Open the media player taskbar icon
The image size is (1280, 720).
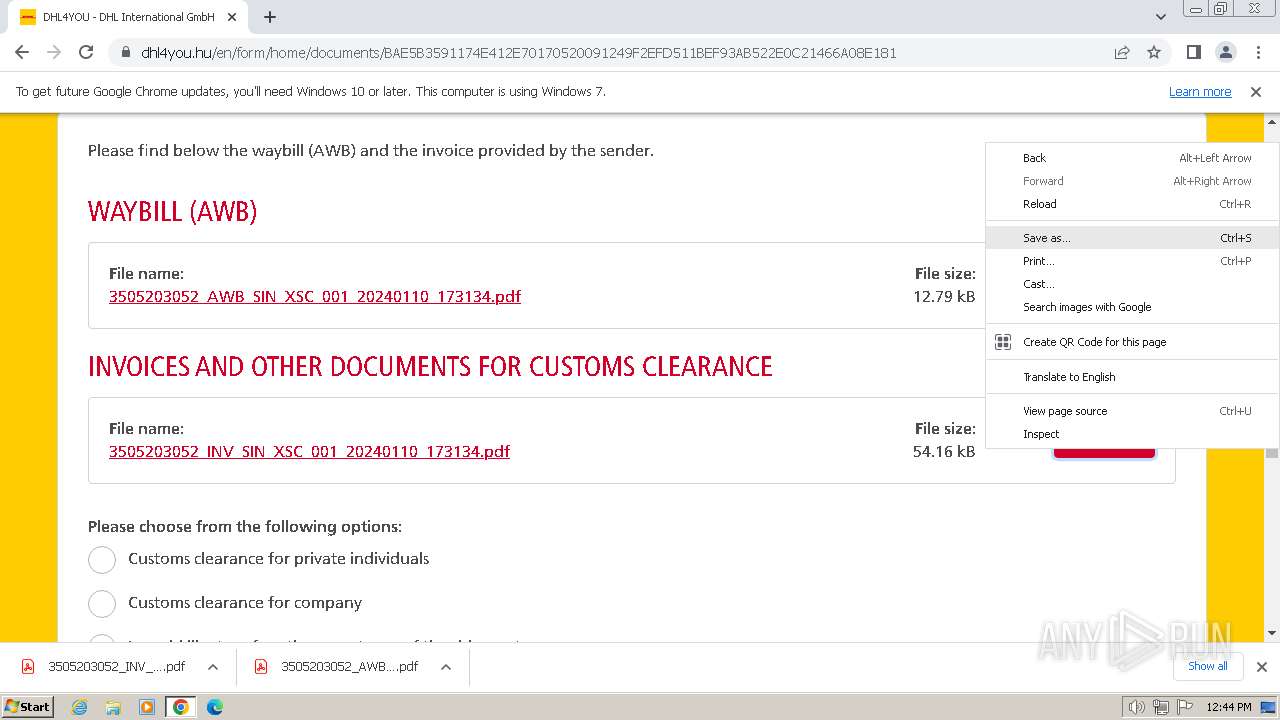click(147, 707)
